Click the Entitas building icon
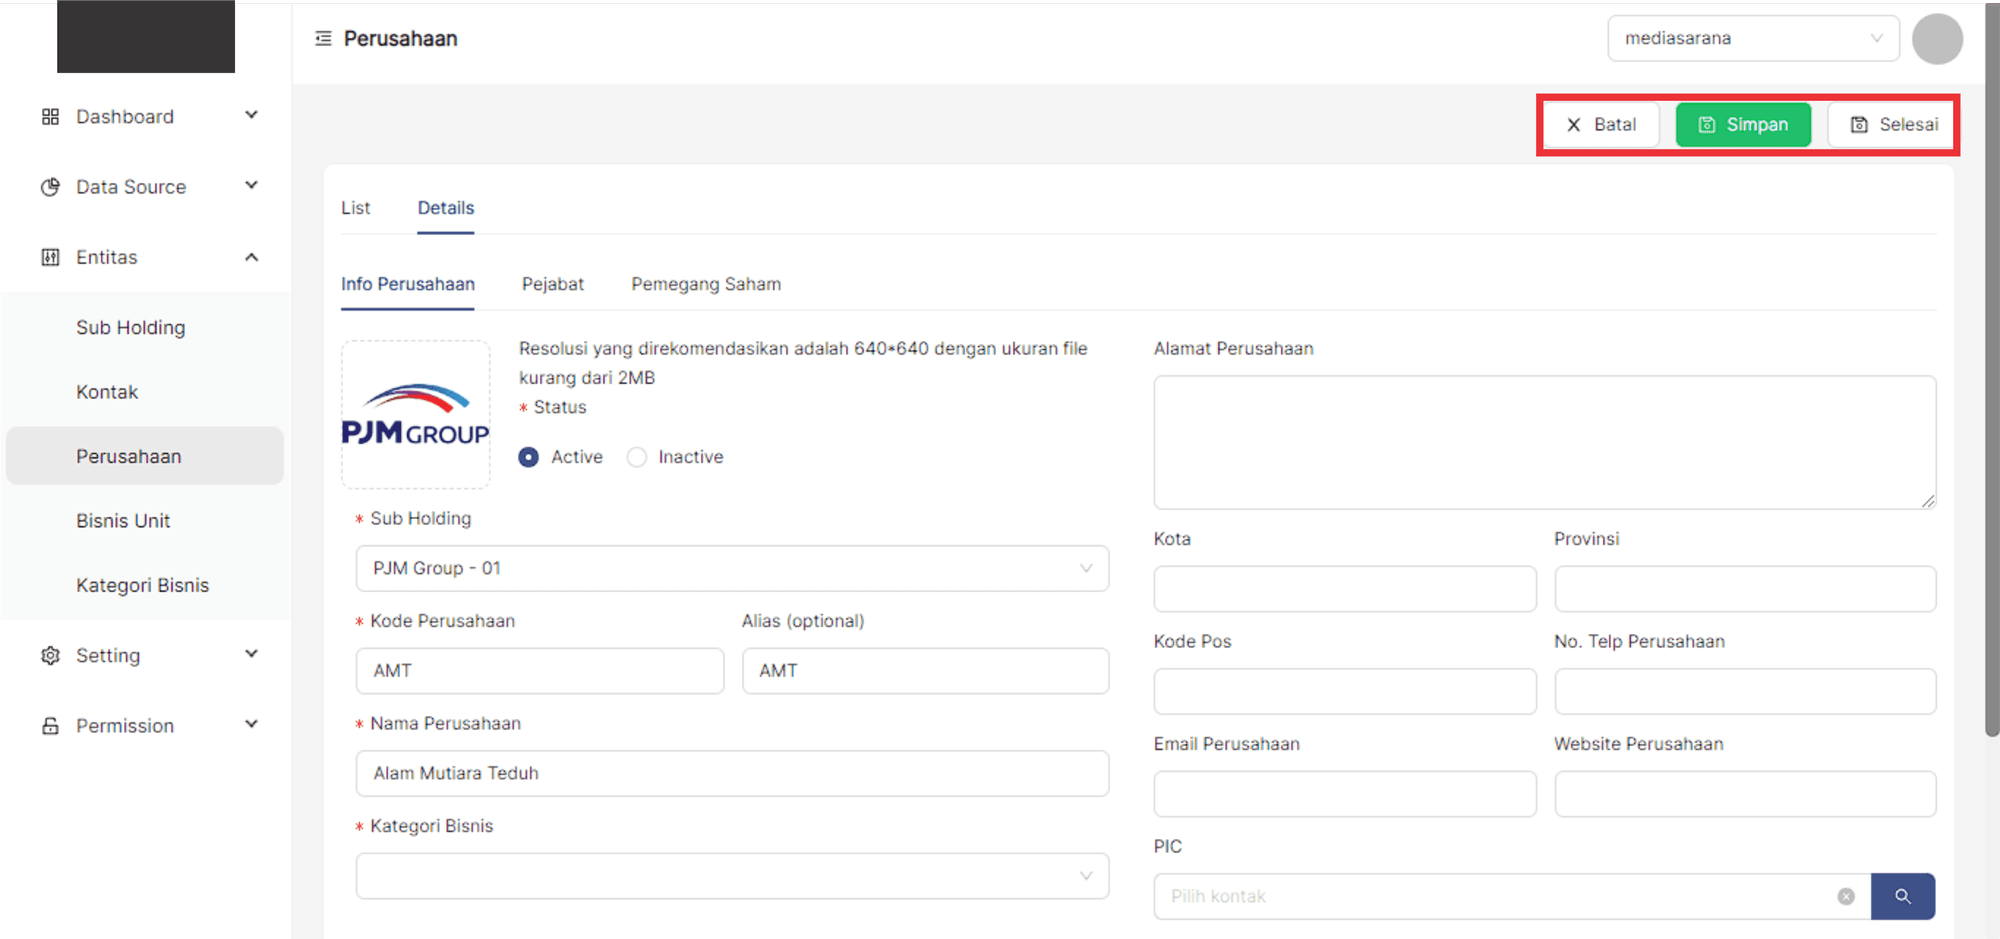The height and width of the screenshot is (939, 2000). point(50,257)
